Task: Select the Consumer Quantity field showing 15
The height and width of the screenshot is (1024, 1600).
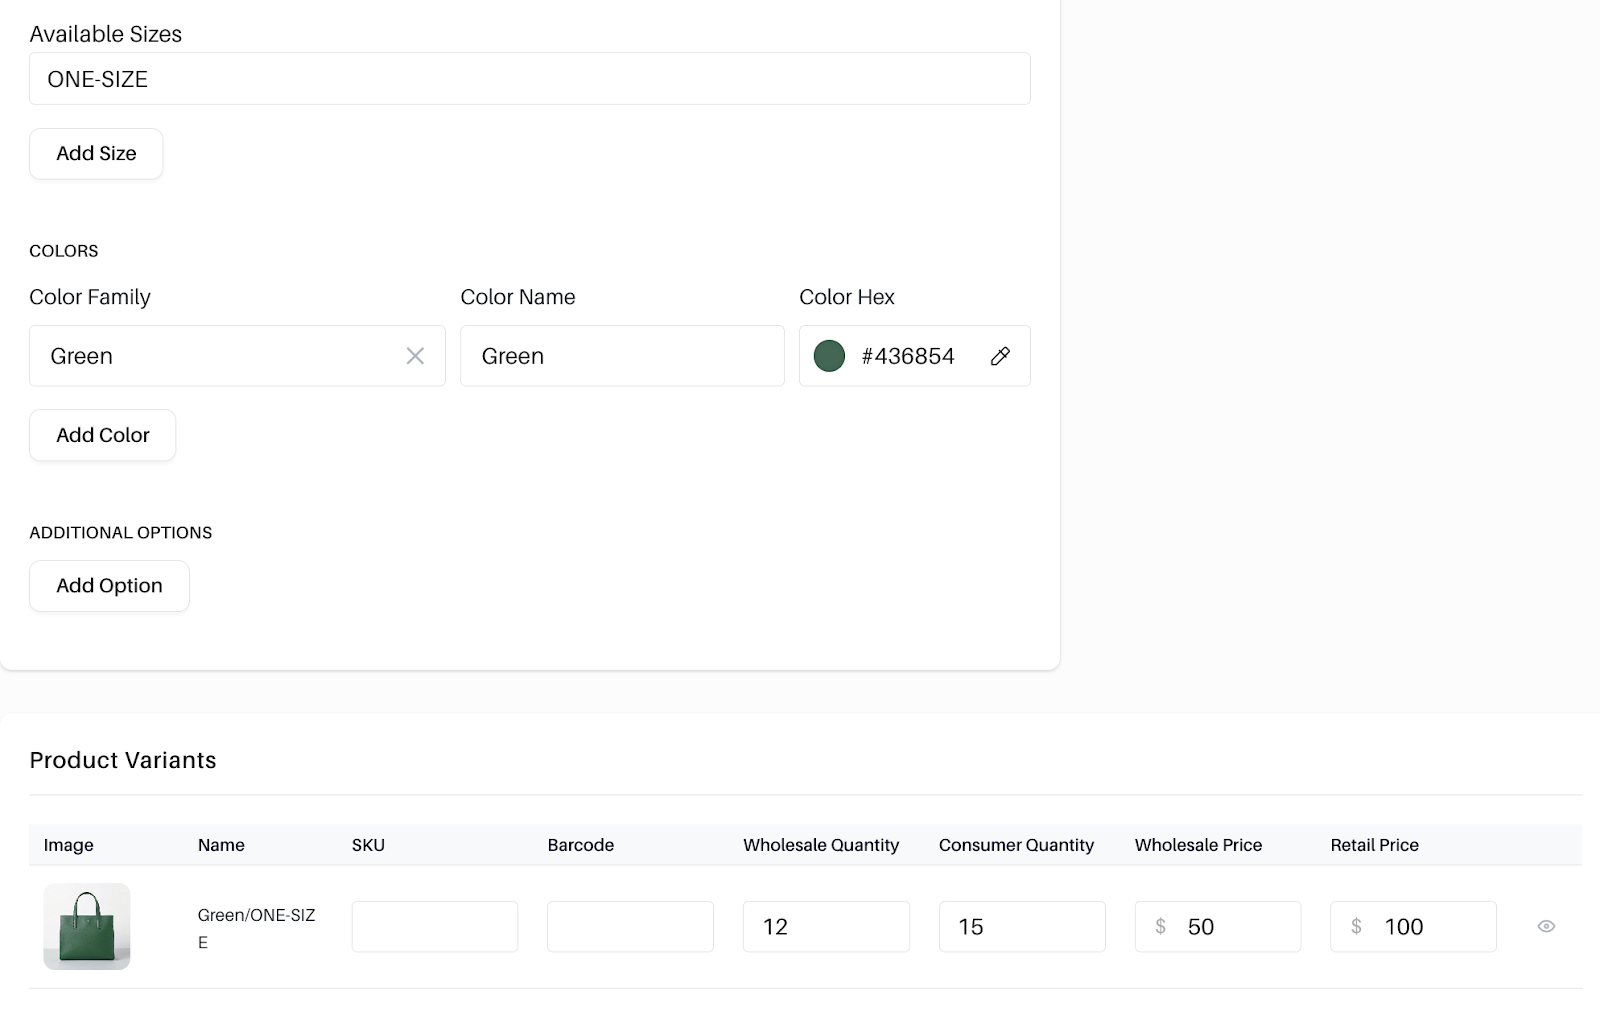Action: point(1021,927)
